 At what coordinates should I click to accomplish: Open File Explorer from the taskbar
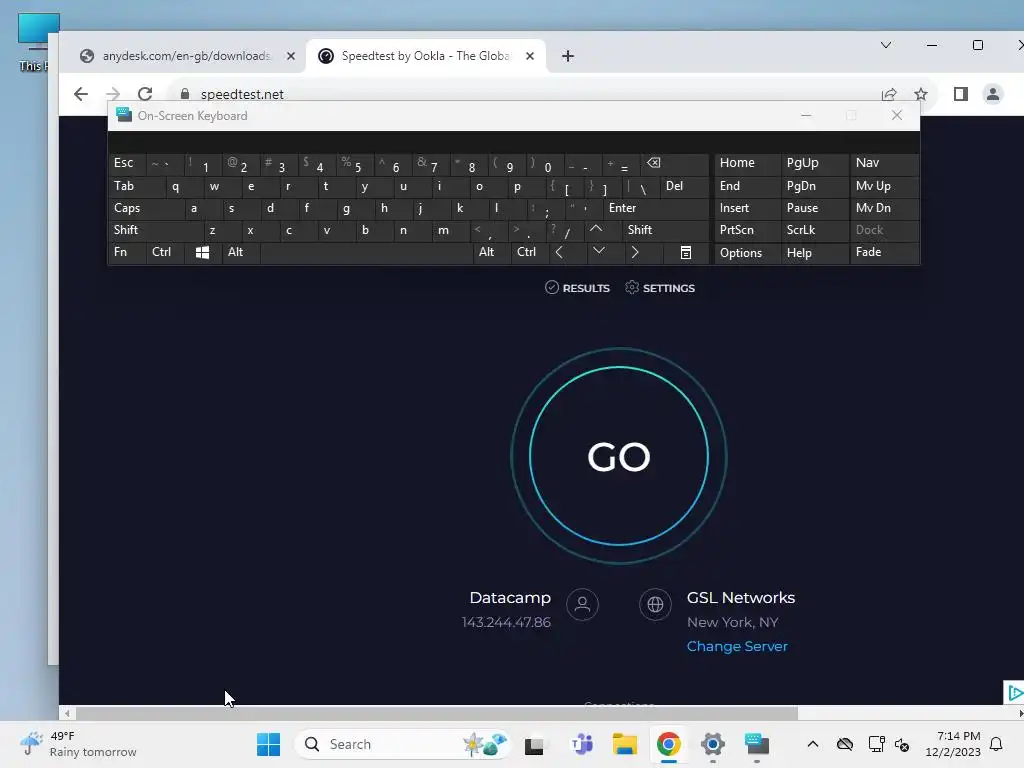[x=624, y=744]
